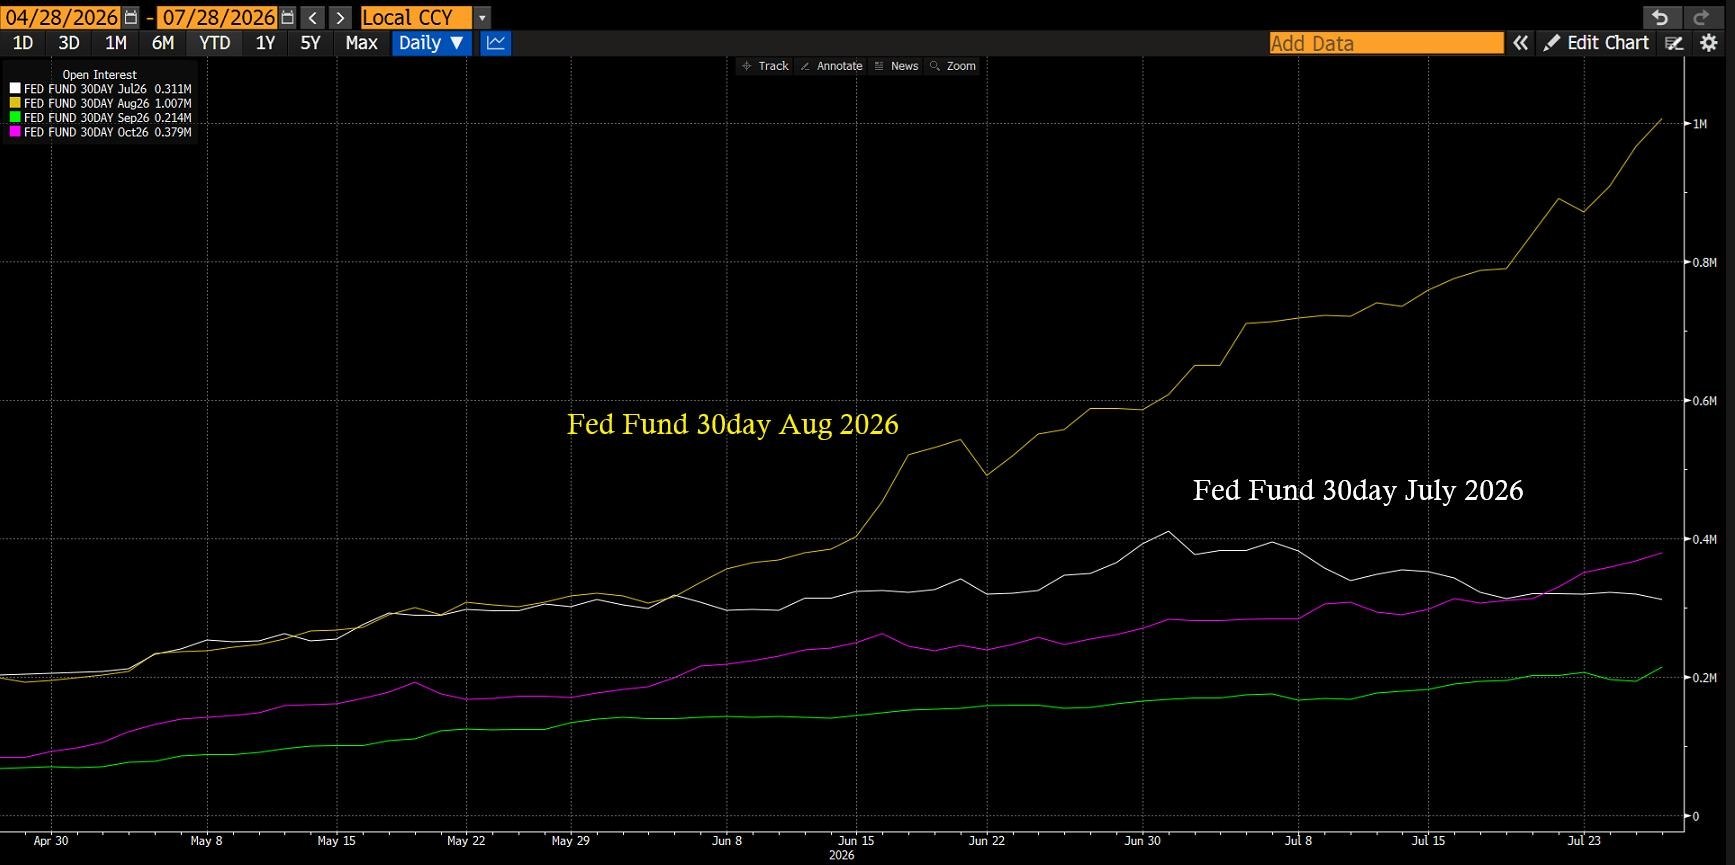
Task: Click the May 8 x-axis date label
Action: 207,841
